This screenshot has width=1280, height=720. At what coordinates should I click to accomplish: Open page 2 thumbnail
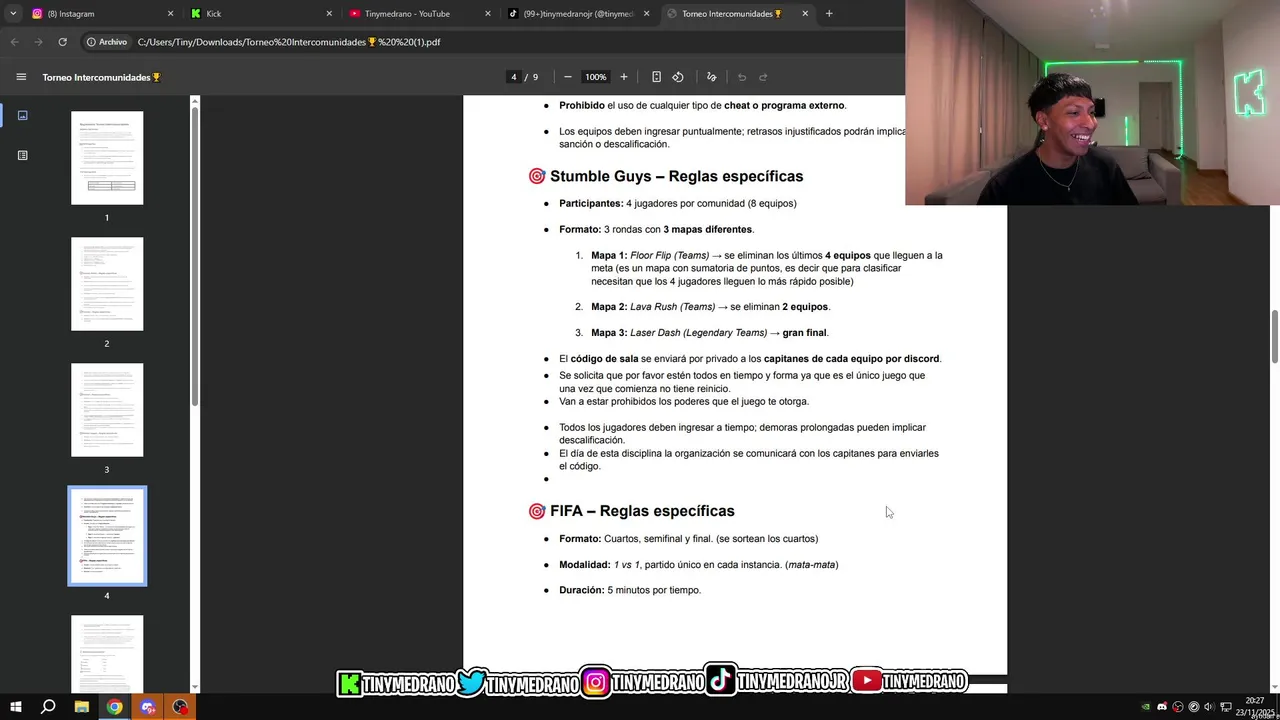(107, 284)
